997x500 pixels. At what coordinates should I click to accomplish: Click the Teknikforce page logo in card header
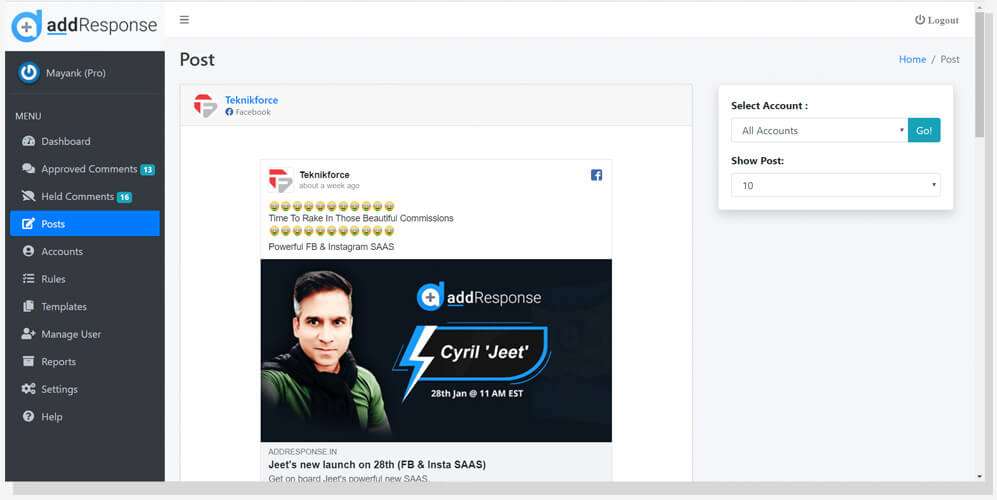tap(205, 106)
